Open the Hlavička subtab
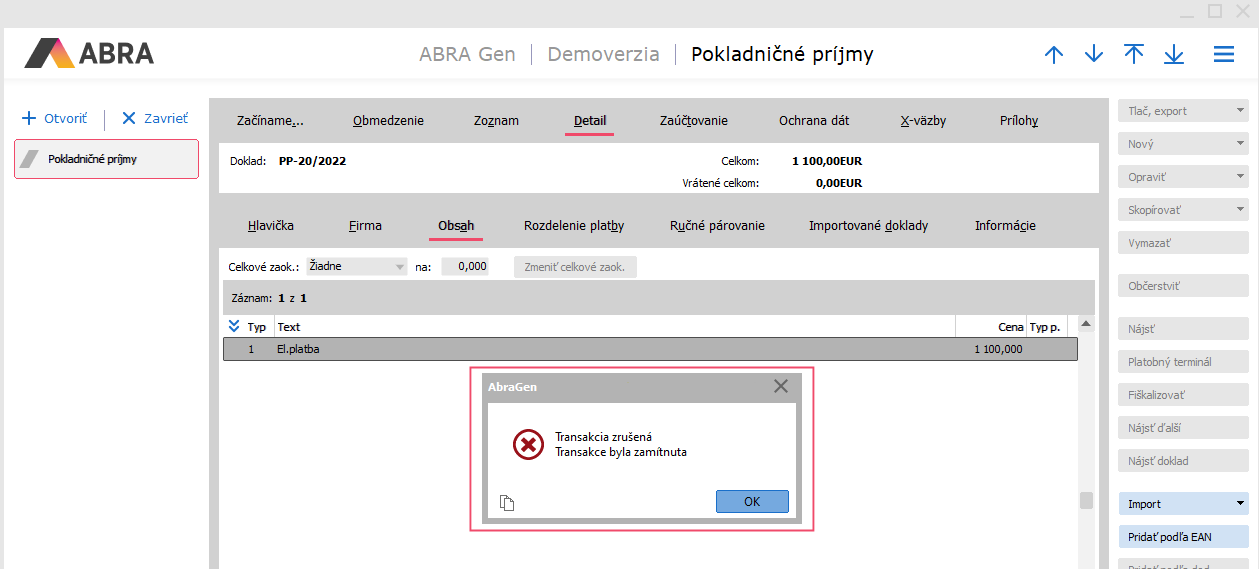Viewport: 1259px width, 569px height. tap(271, 226)
